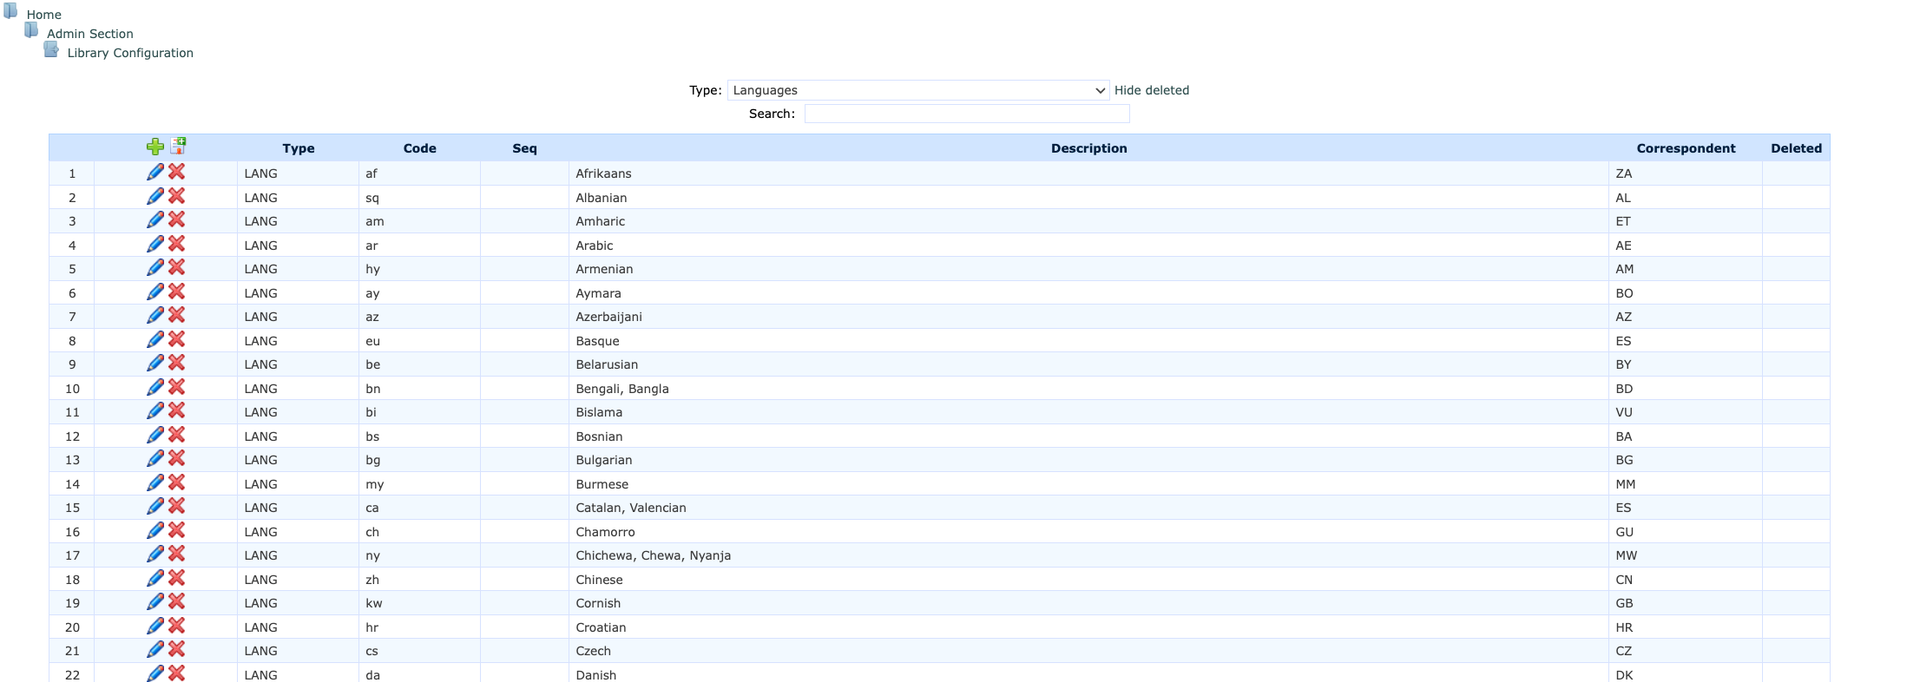The height and width of the screenshot is (682, 1920).
Task: Delete the Chinese language row
Action: tap(177, 579)
